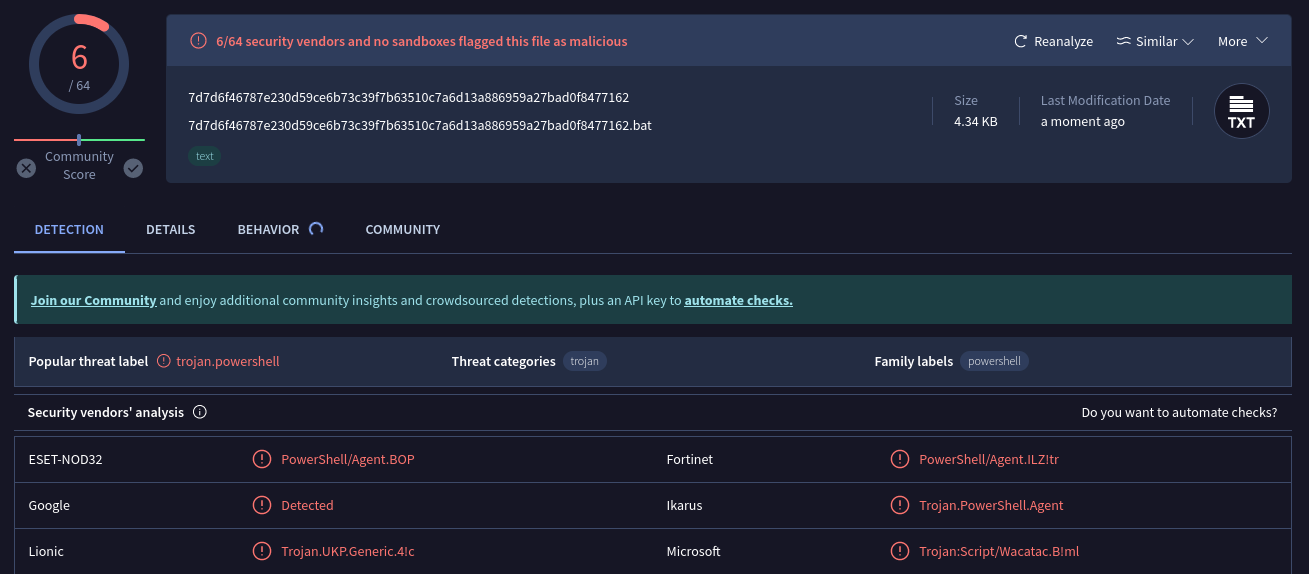The image size is (1309, 574).
Task: Click the trojan.powershell threat label
Action: (x=228, y=361)
